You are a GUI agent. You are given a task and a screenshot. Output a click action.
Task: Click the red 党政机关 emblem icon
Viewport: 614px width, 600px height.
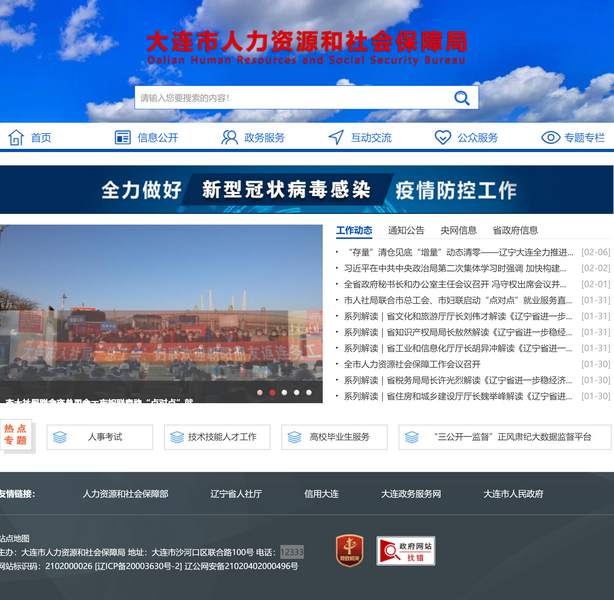[348, 550]
